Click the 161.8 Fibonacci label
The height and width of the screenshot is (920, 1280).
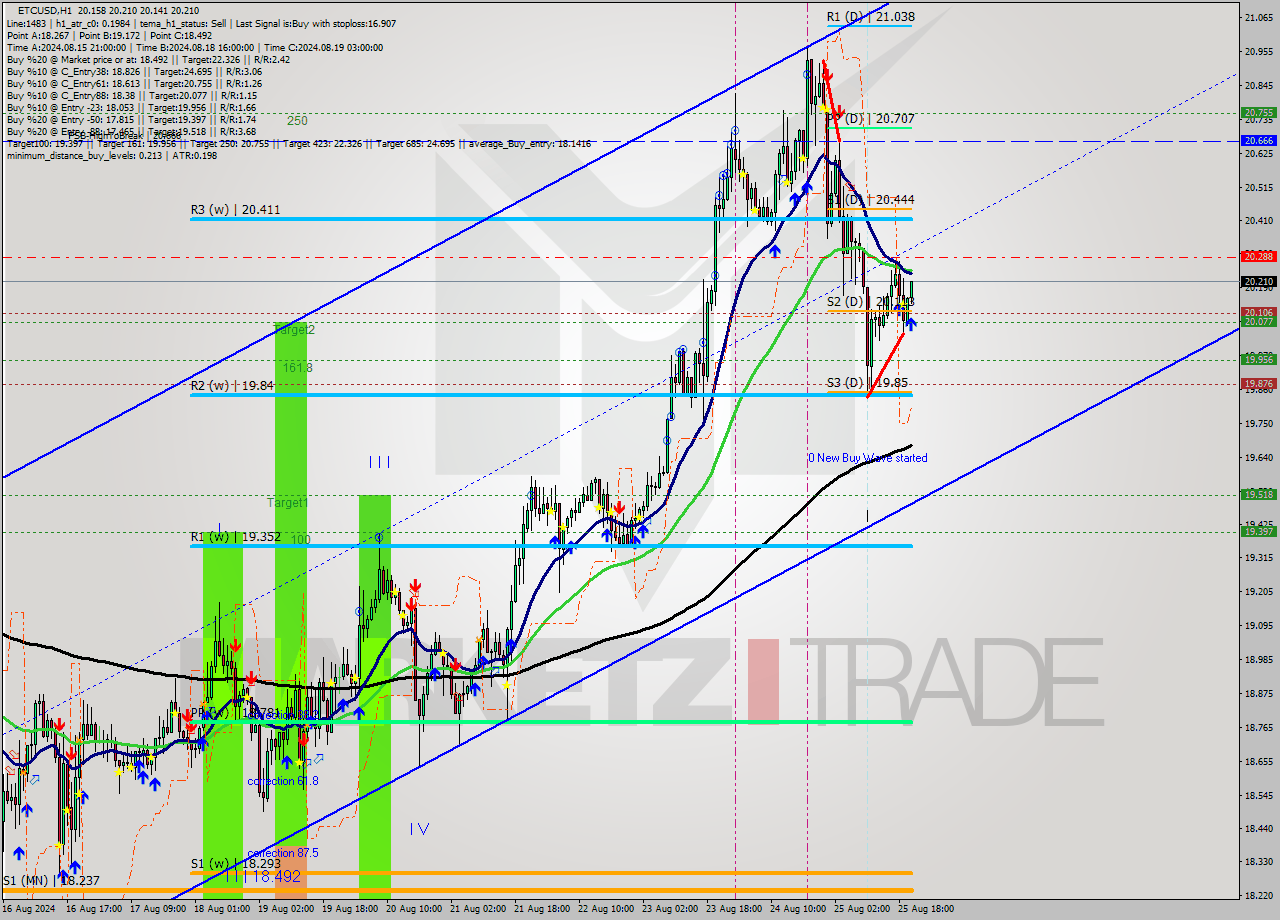[x=297, y=368]
